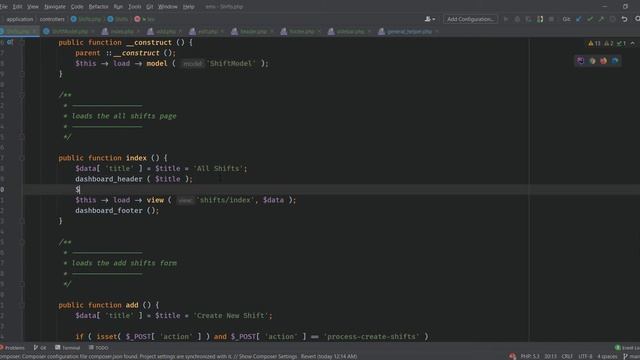The height and width of the screenshot is (360, 640).
Task: Open file in Edge browser icon
Action: tap(615, 61)
